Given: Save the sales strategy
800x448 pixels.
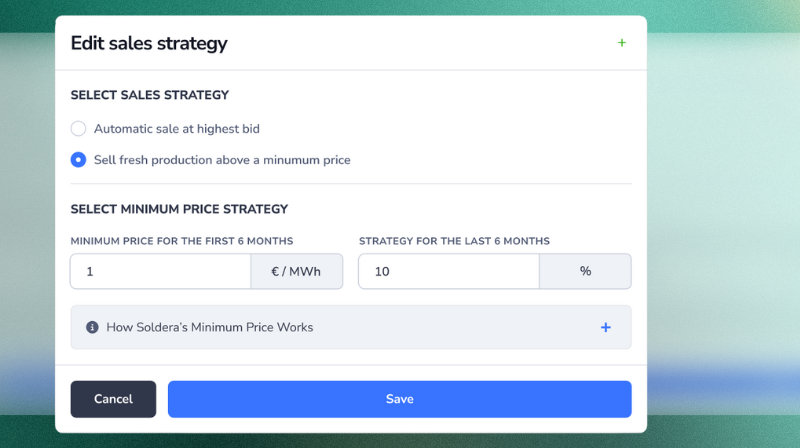Looking at the screenshot, I should coord(399,399).
